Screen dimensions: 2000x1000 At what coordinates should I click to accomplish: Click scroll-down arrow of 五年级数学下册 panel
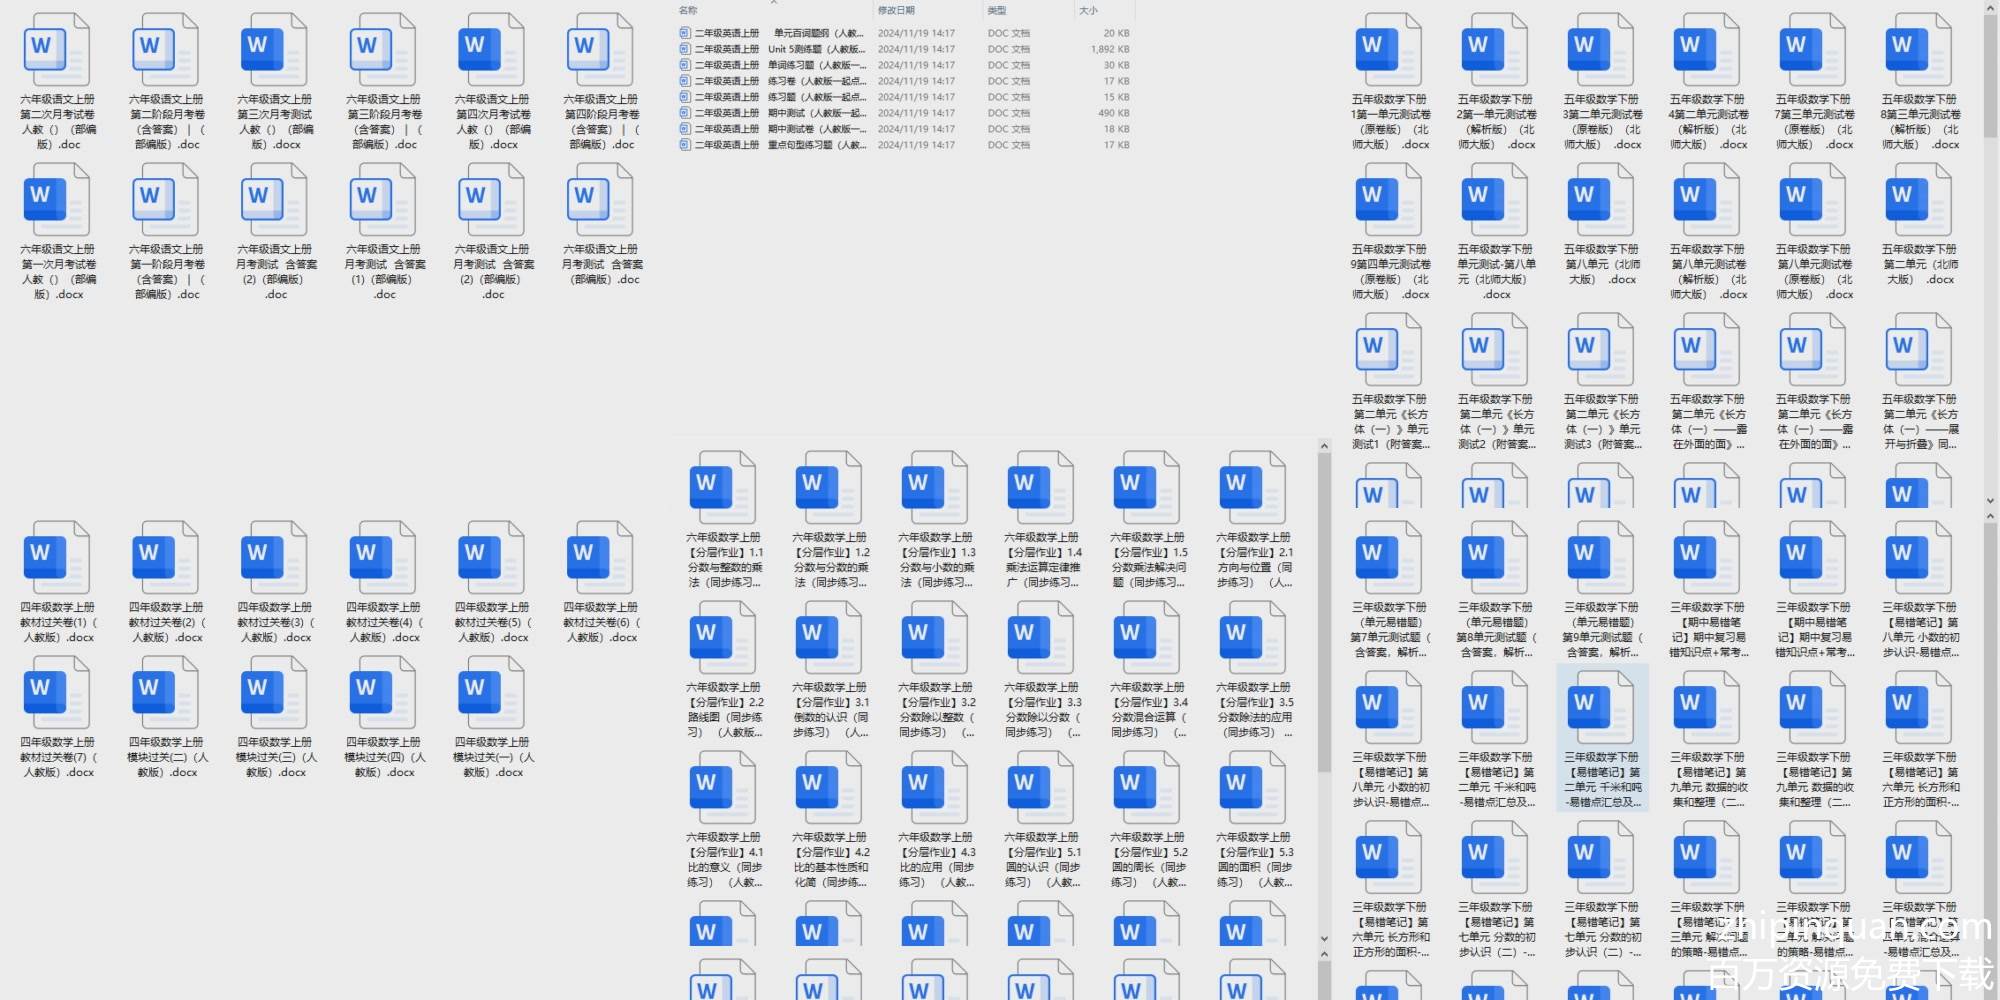[1990, 500]
